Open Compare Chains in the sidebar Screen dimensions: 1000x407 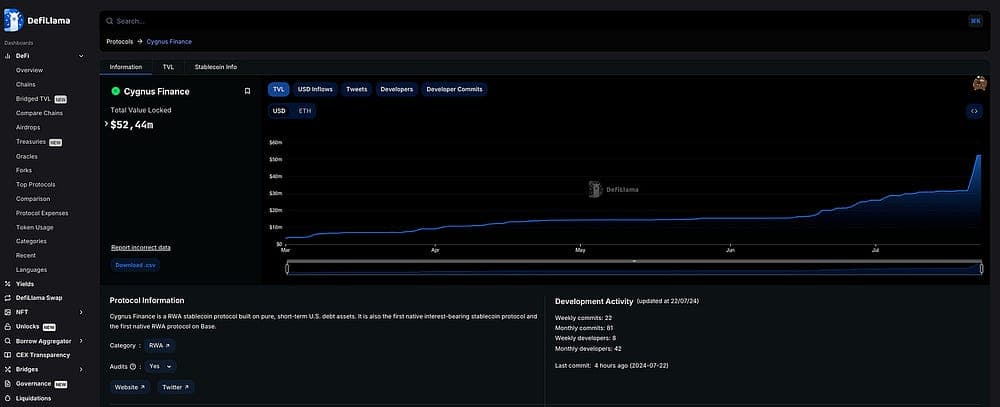click(x=39, y=113)
